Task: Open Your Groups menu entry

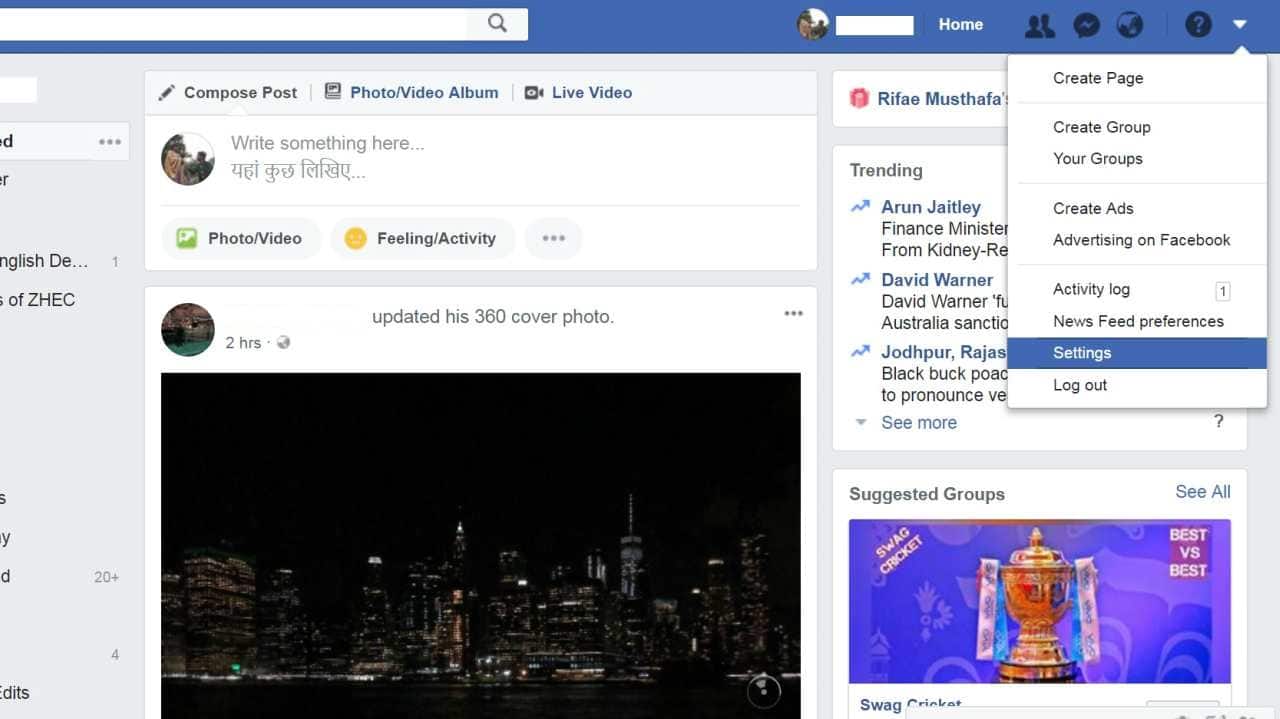Action: (x=1098, y=158)
